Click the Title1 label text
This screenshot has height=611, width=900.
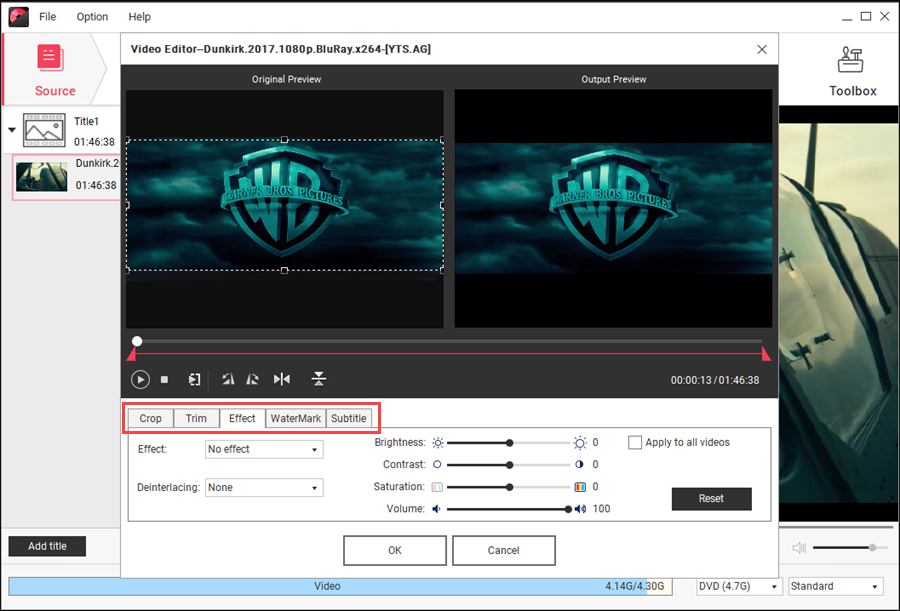pos(86,121)
